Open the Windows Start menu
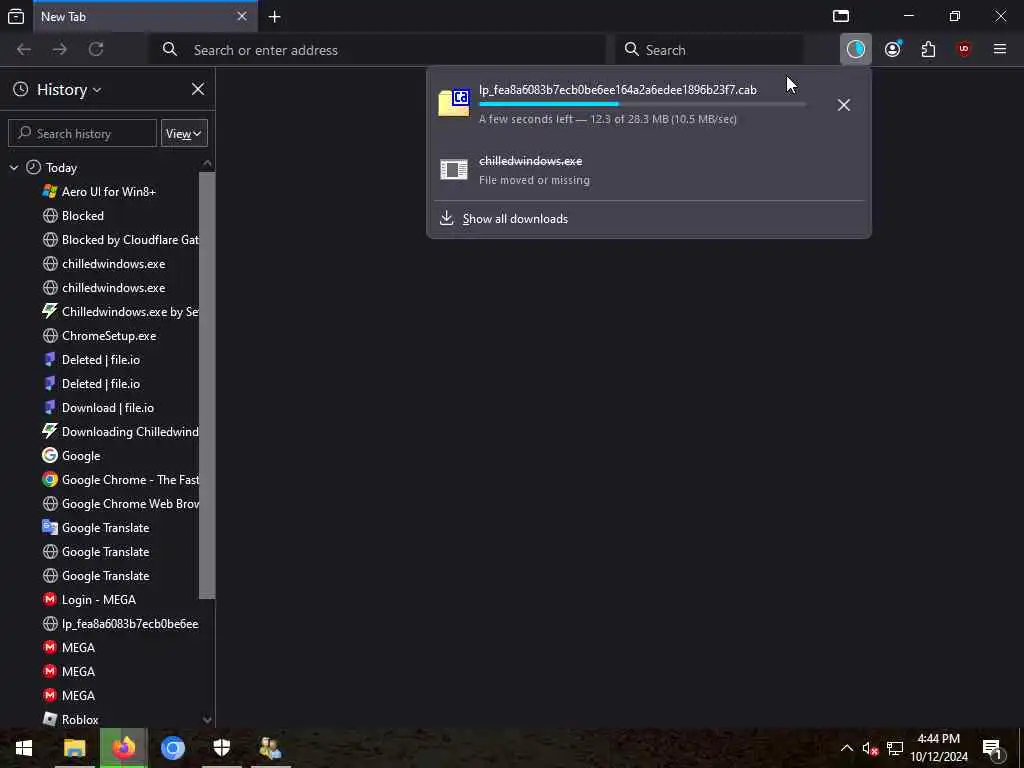The height and width of the screenshot is (768, 1024). [24, 748]
